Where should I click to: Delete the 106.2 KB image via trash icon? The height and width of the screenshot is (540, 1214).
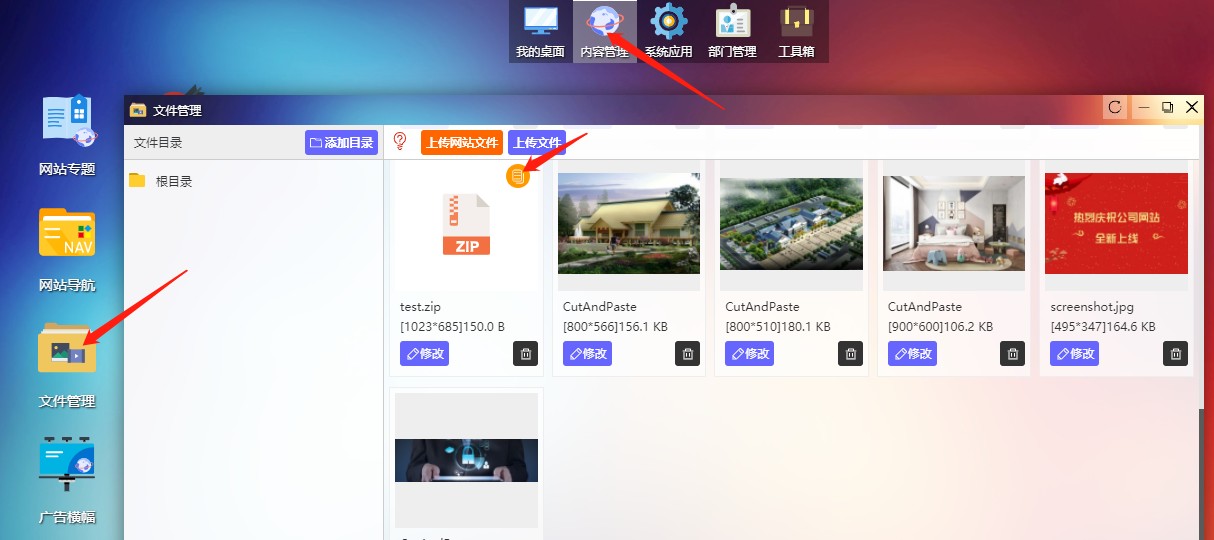click(x=1013, y=353)
